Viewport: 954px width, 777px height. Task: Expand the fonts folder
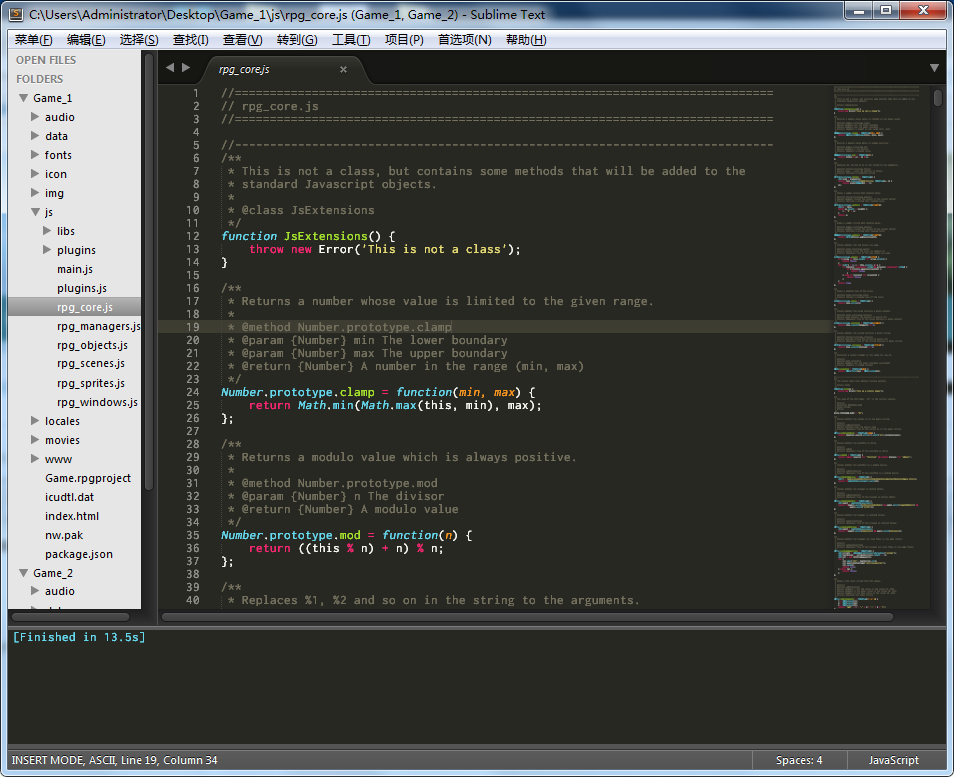[35, 155]
